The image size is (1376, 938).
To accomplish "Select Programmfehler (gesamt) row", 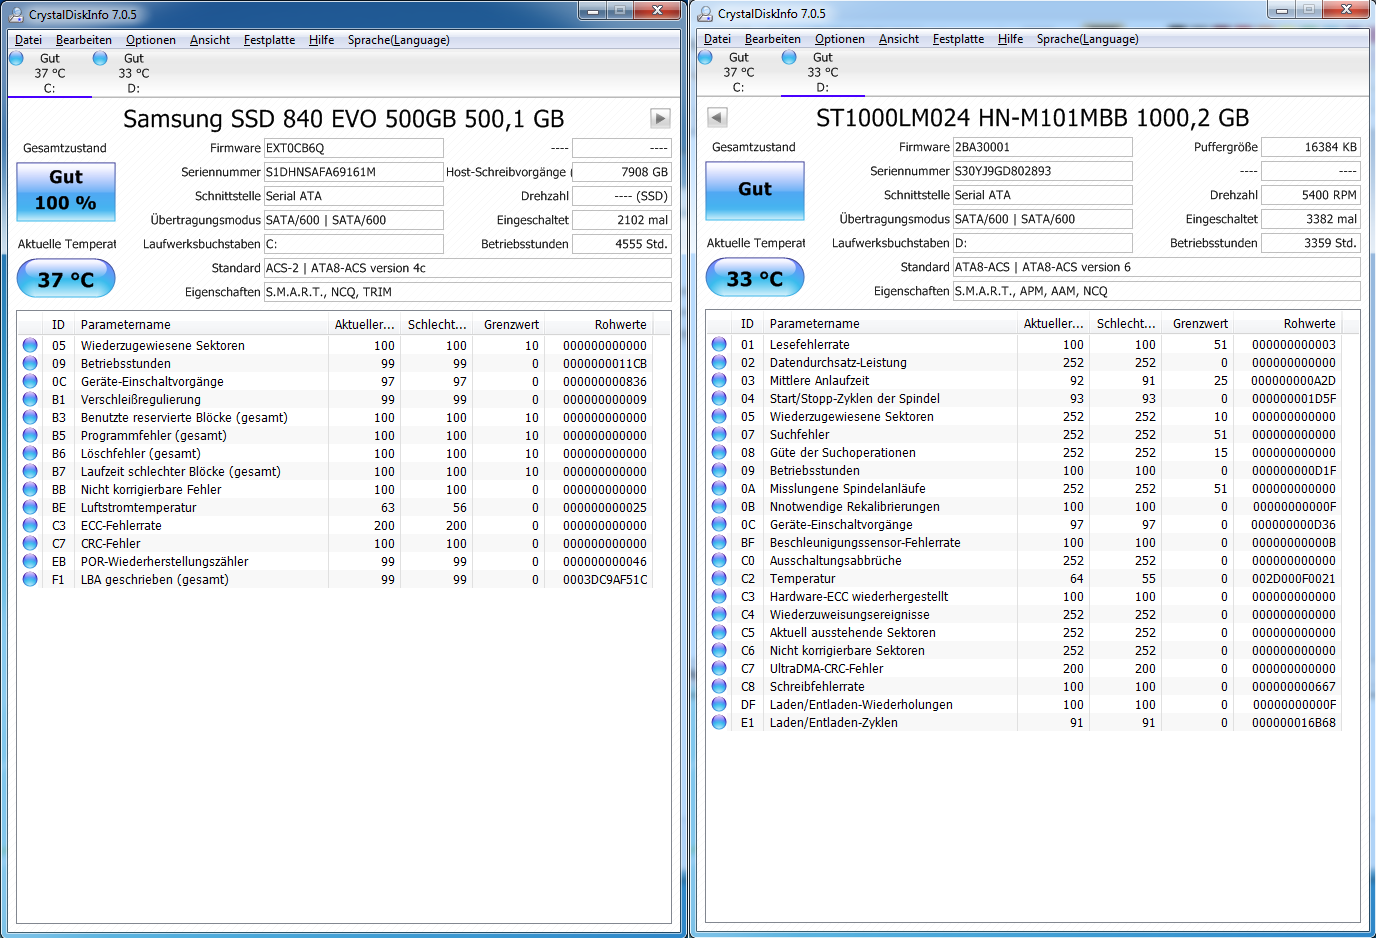I will pyautogui.click(x=335, y=435).
